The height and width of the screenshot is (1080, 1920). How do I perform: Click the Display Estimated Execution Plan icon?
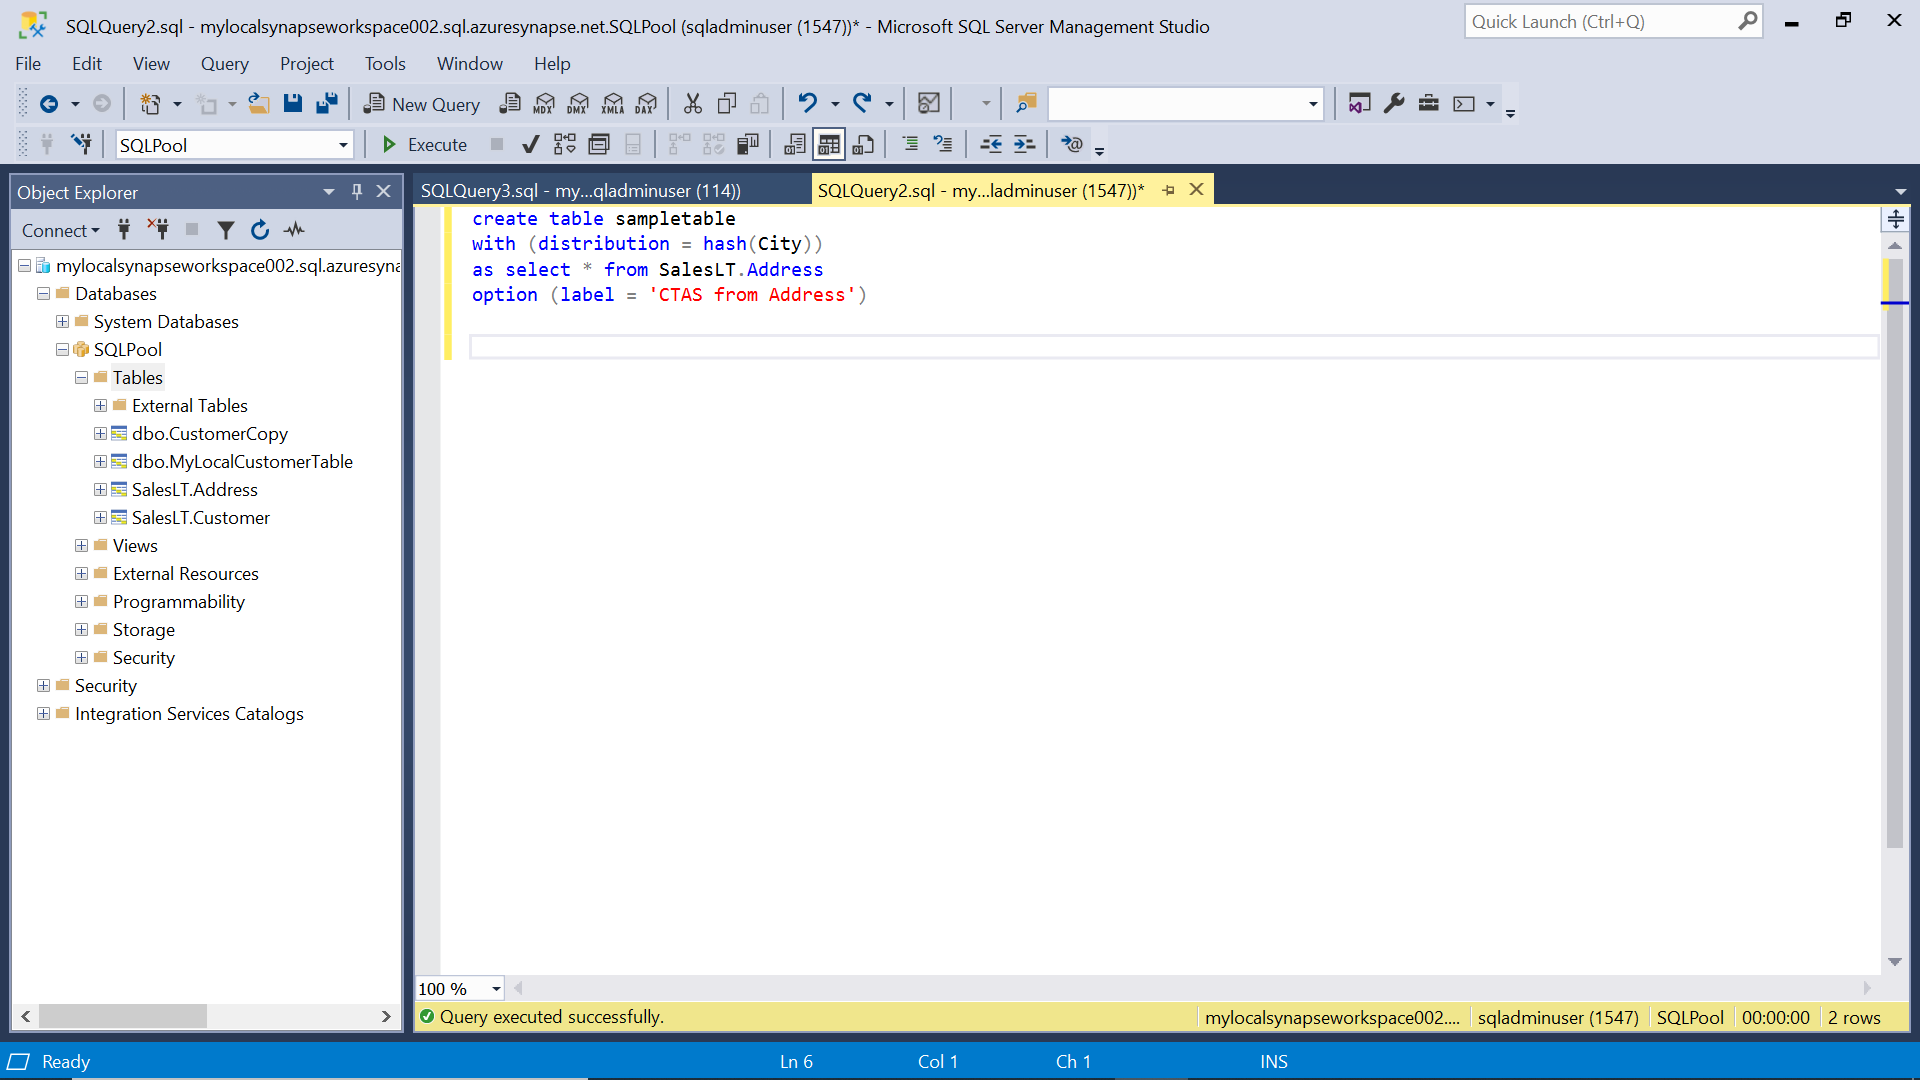point(565,145)
